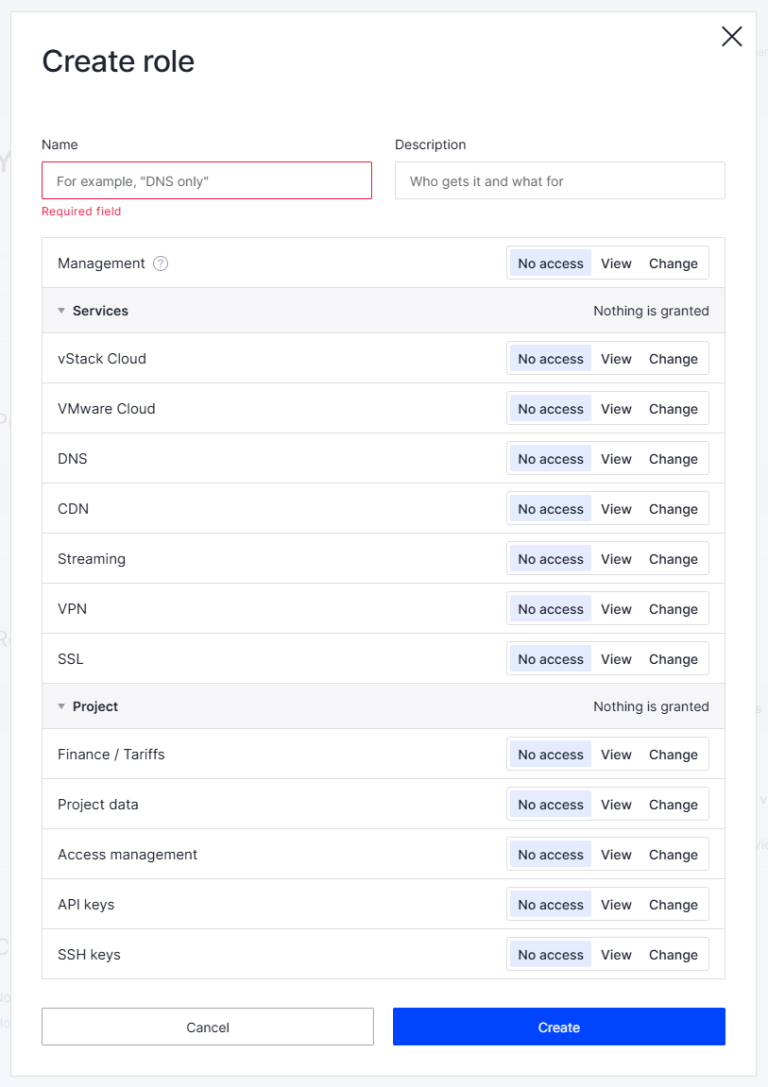
Task: Set Streaming to View
Action: coord(616,559)
